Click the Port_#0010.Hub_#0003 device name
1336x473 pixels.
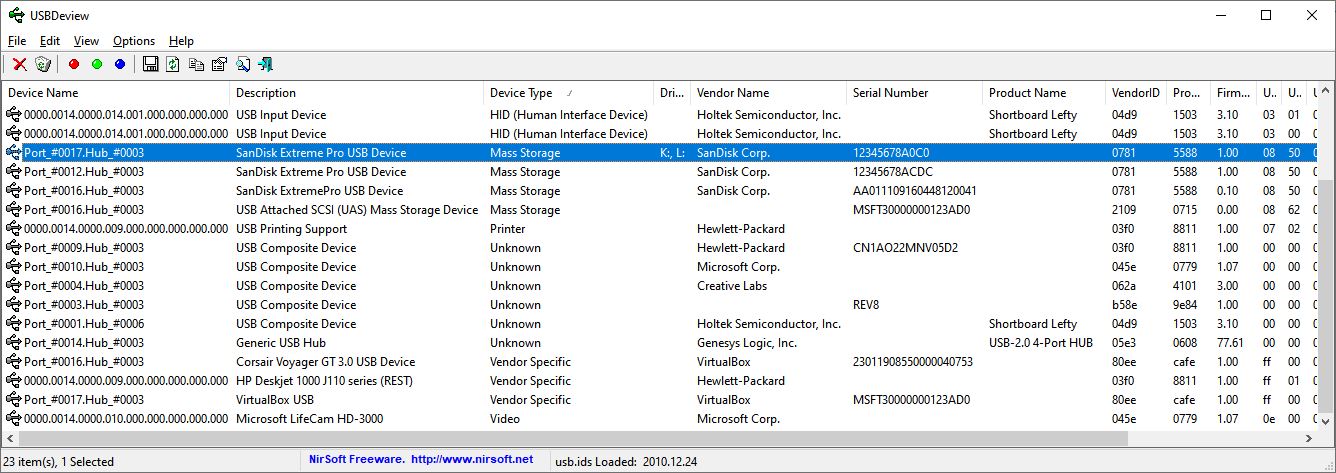coord(84,267)
